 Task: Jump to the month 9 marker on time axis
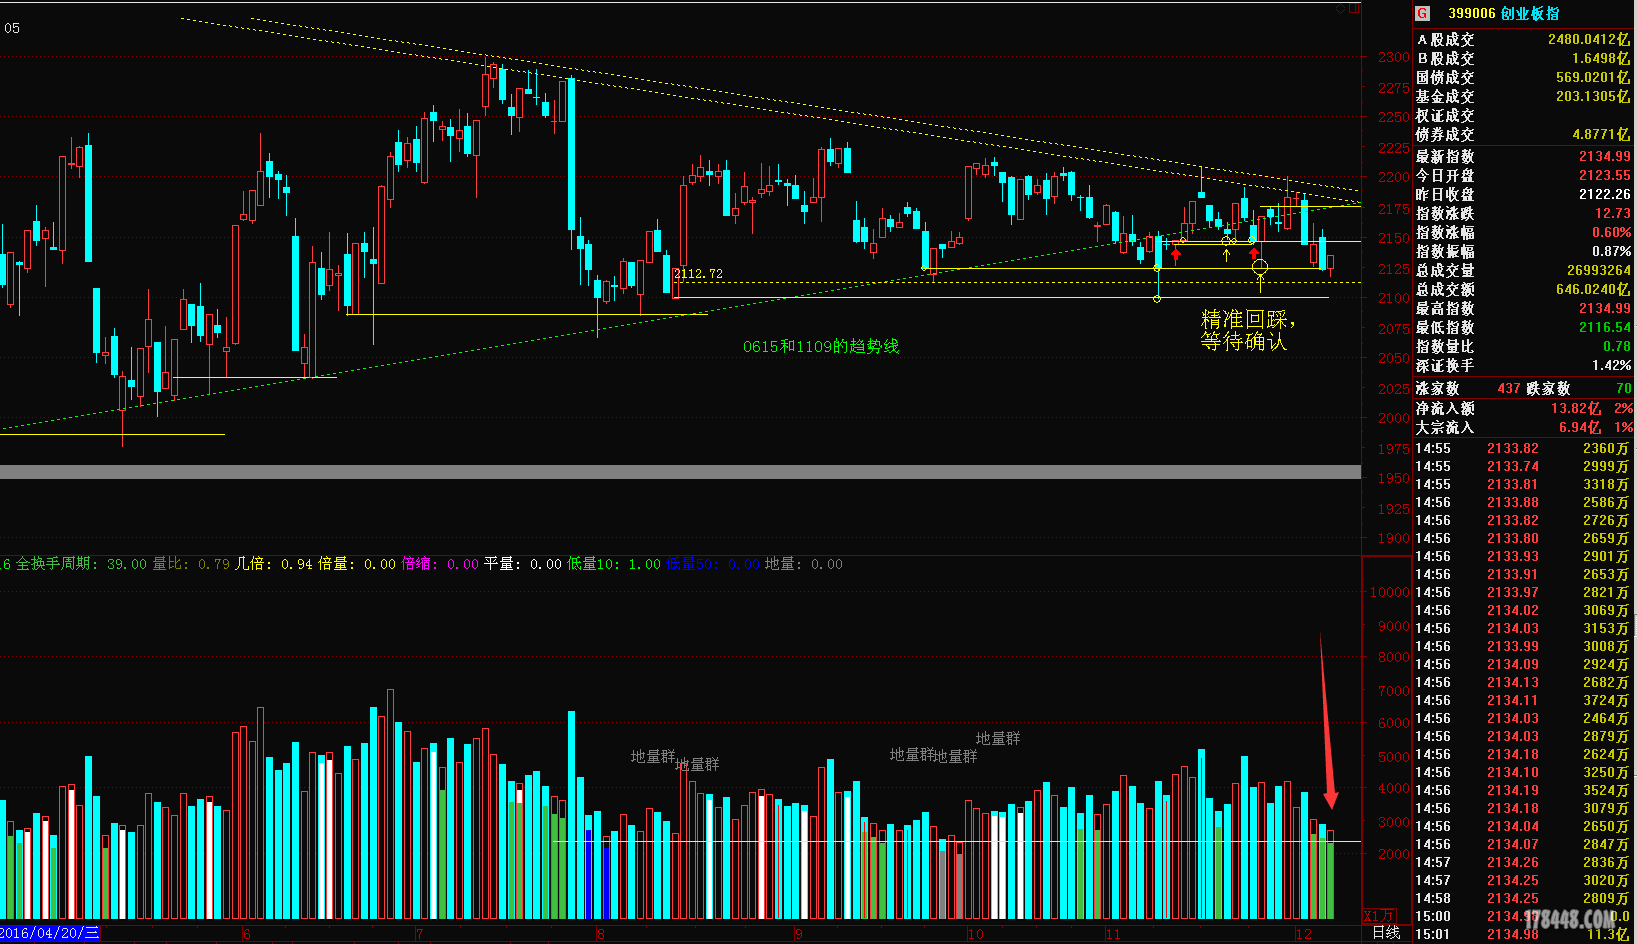(798, 934)
